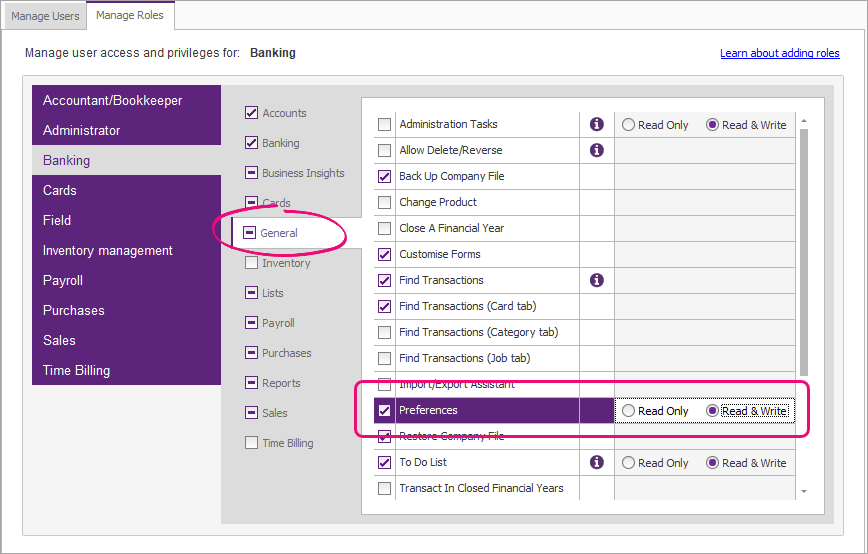Screen dimensions: 868x554
Task: Select the Inventory management role
Action: click(x=126, y=250)
